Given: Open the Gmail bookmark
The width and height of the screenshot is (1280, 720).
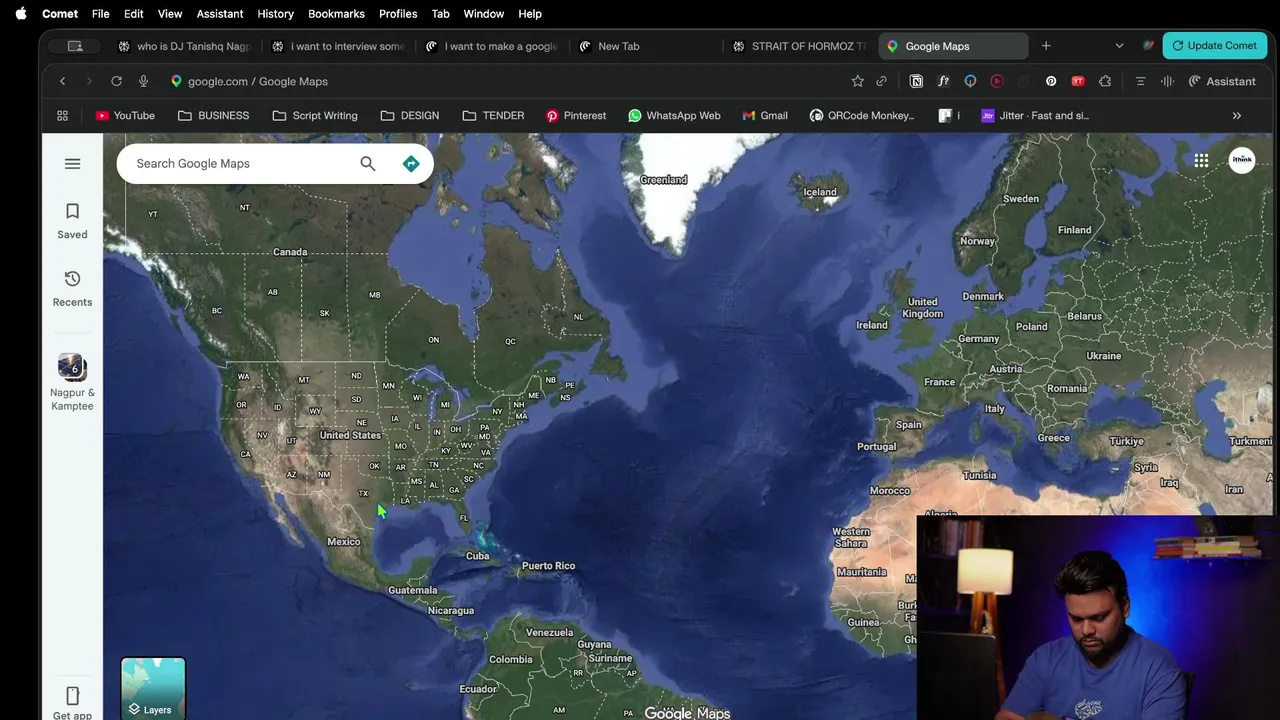Looking at the screenshot, I should click(765, 115).
